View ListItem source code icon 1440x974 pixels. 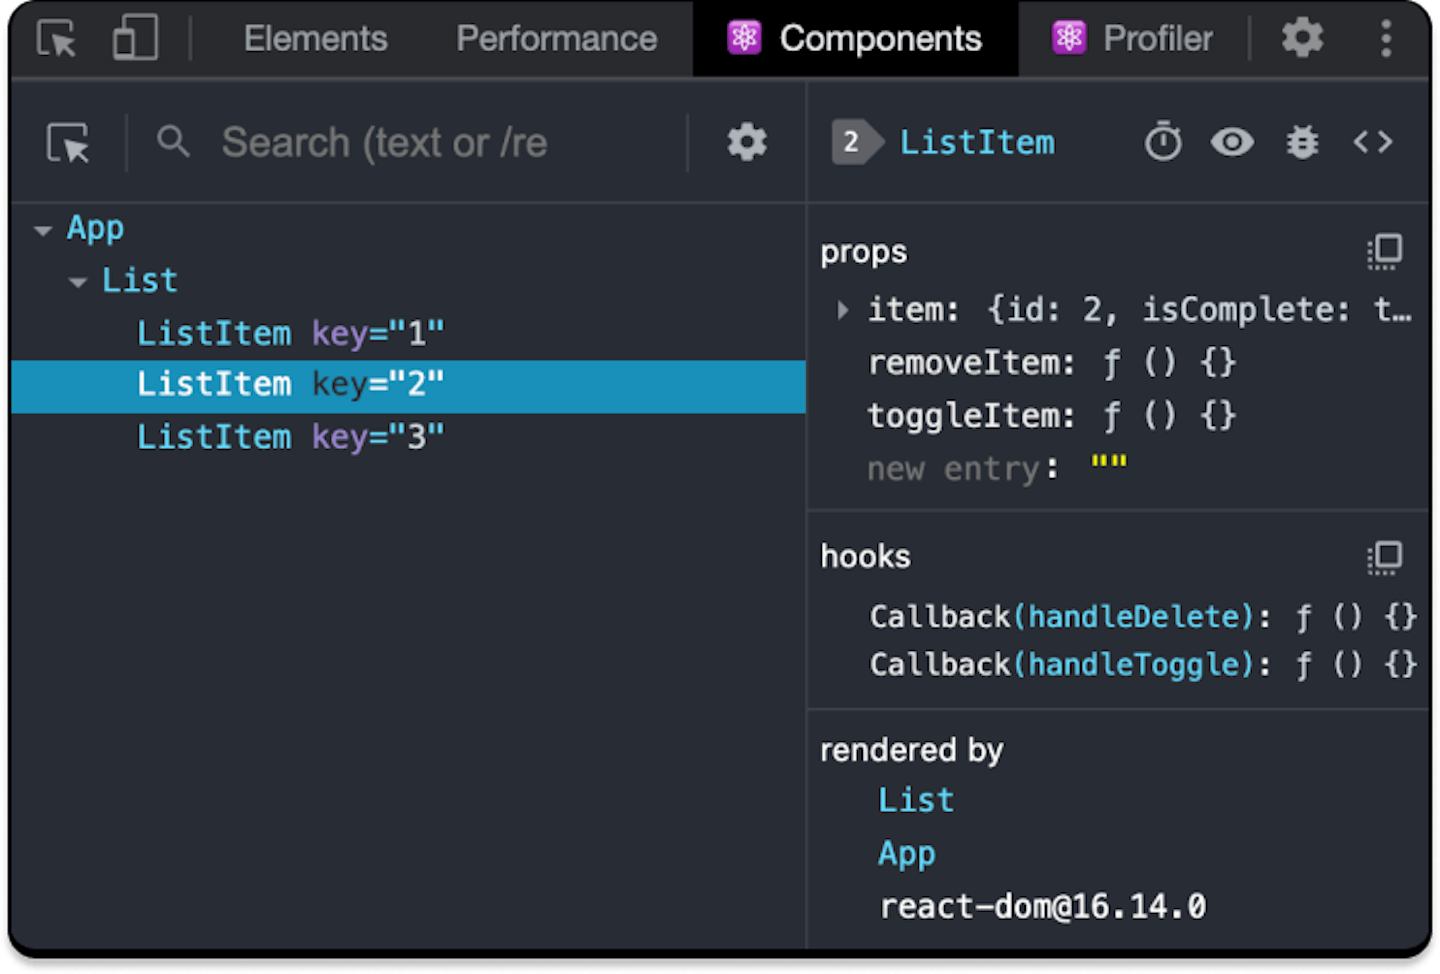(x=1372, y=142)
